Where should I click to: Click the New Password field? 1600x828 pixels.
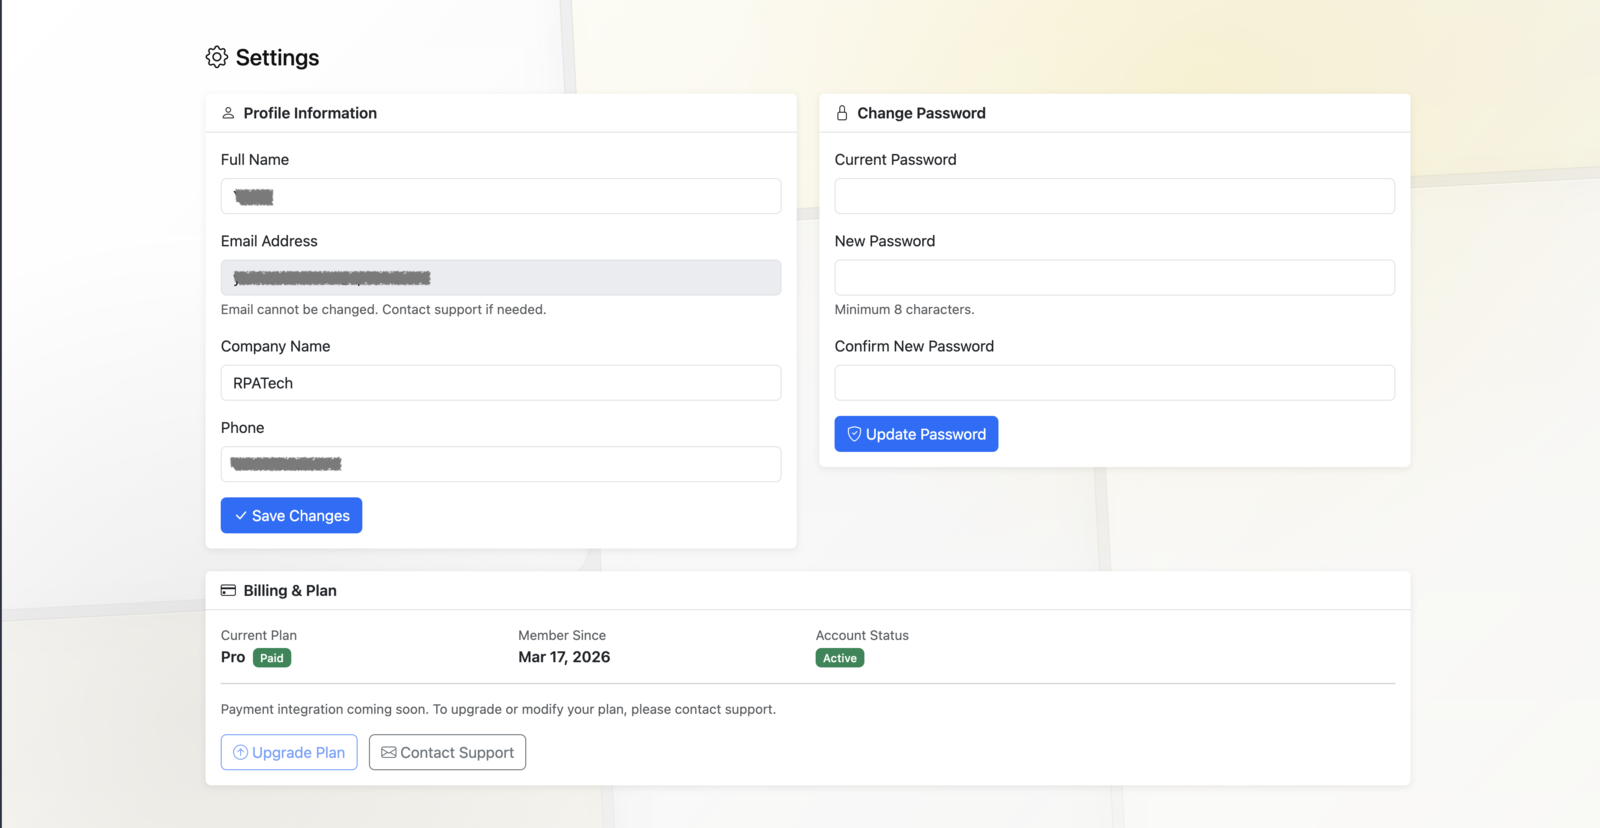(1115, 277)
